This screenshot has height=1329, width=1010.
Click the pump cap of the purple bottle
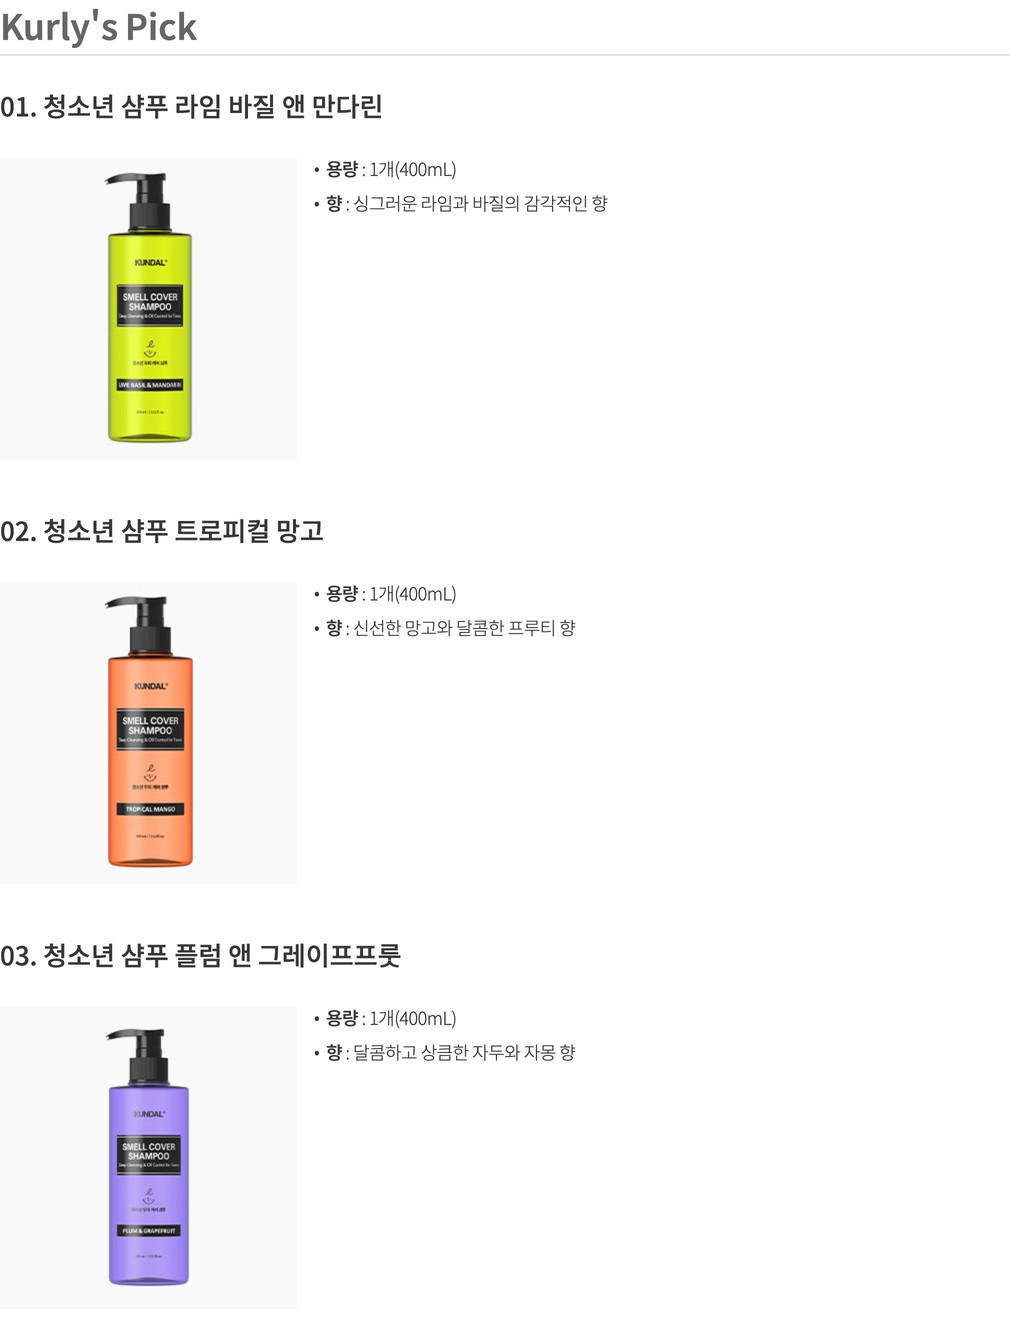tap(140, 1054)
